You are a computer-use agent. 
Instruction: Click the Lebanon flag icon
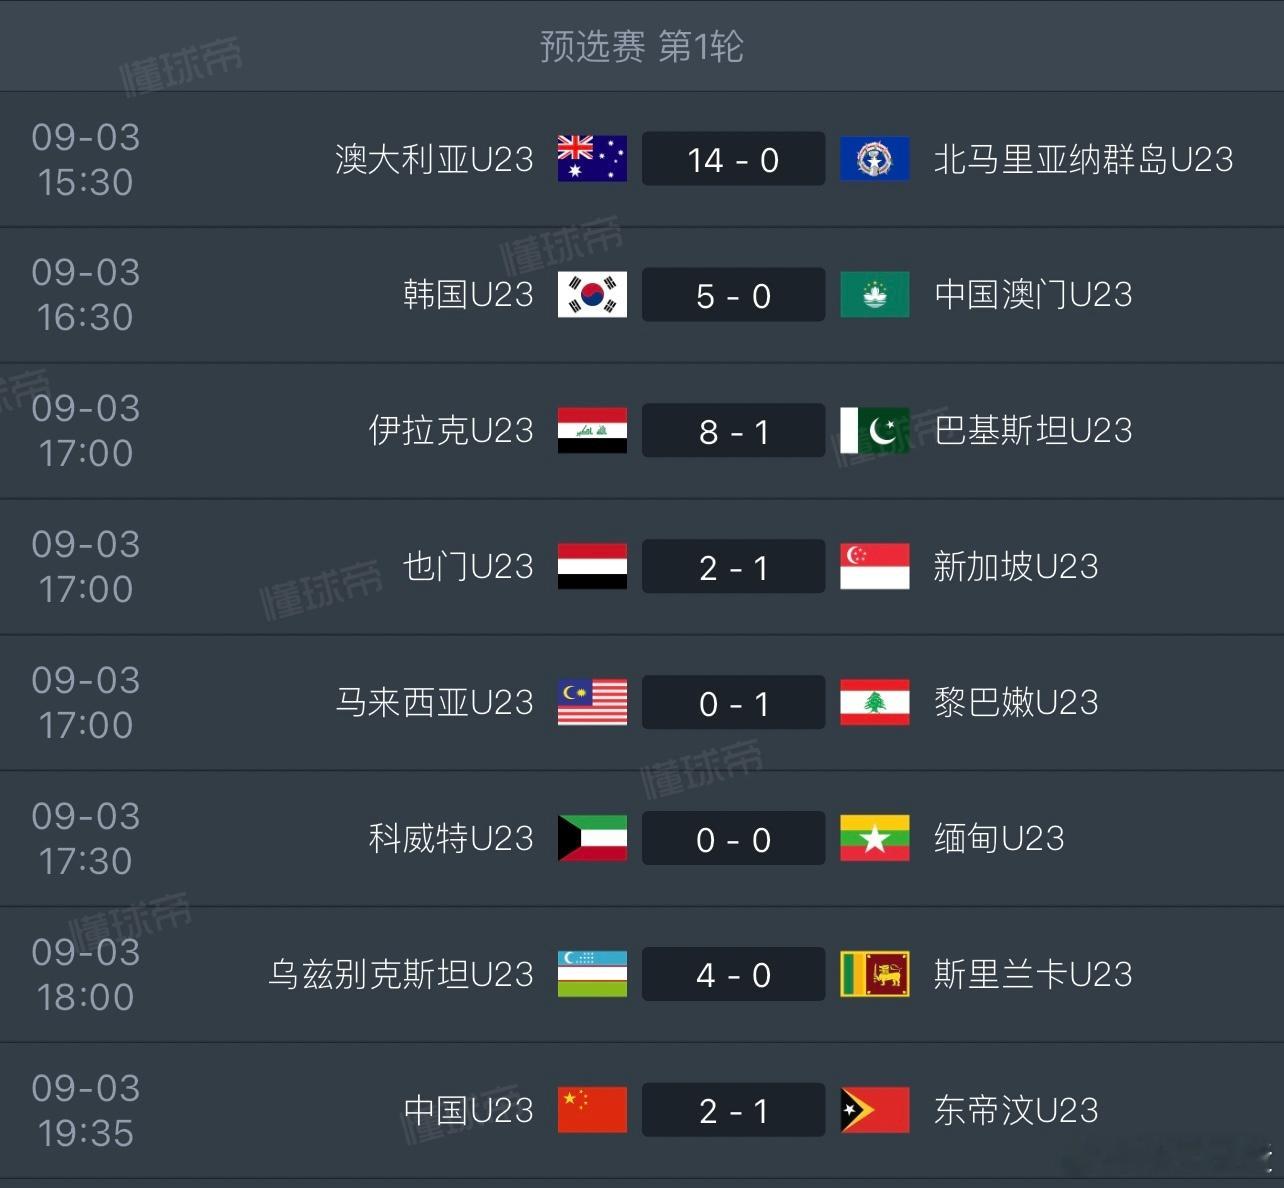tap(875, 703)
